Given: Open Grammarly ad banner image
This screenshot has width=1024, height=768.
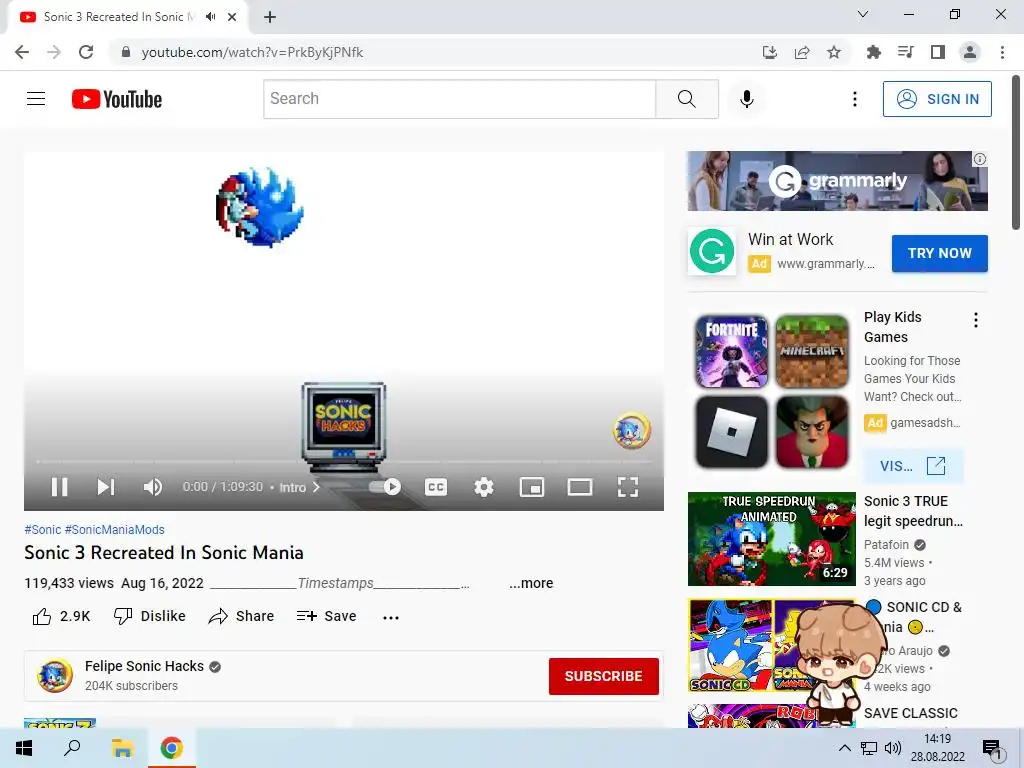Looking at the screenshot, I should click(x=837, y=181).
